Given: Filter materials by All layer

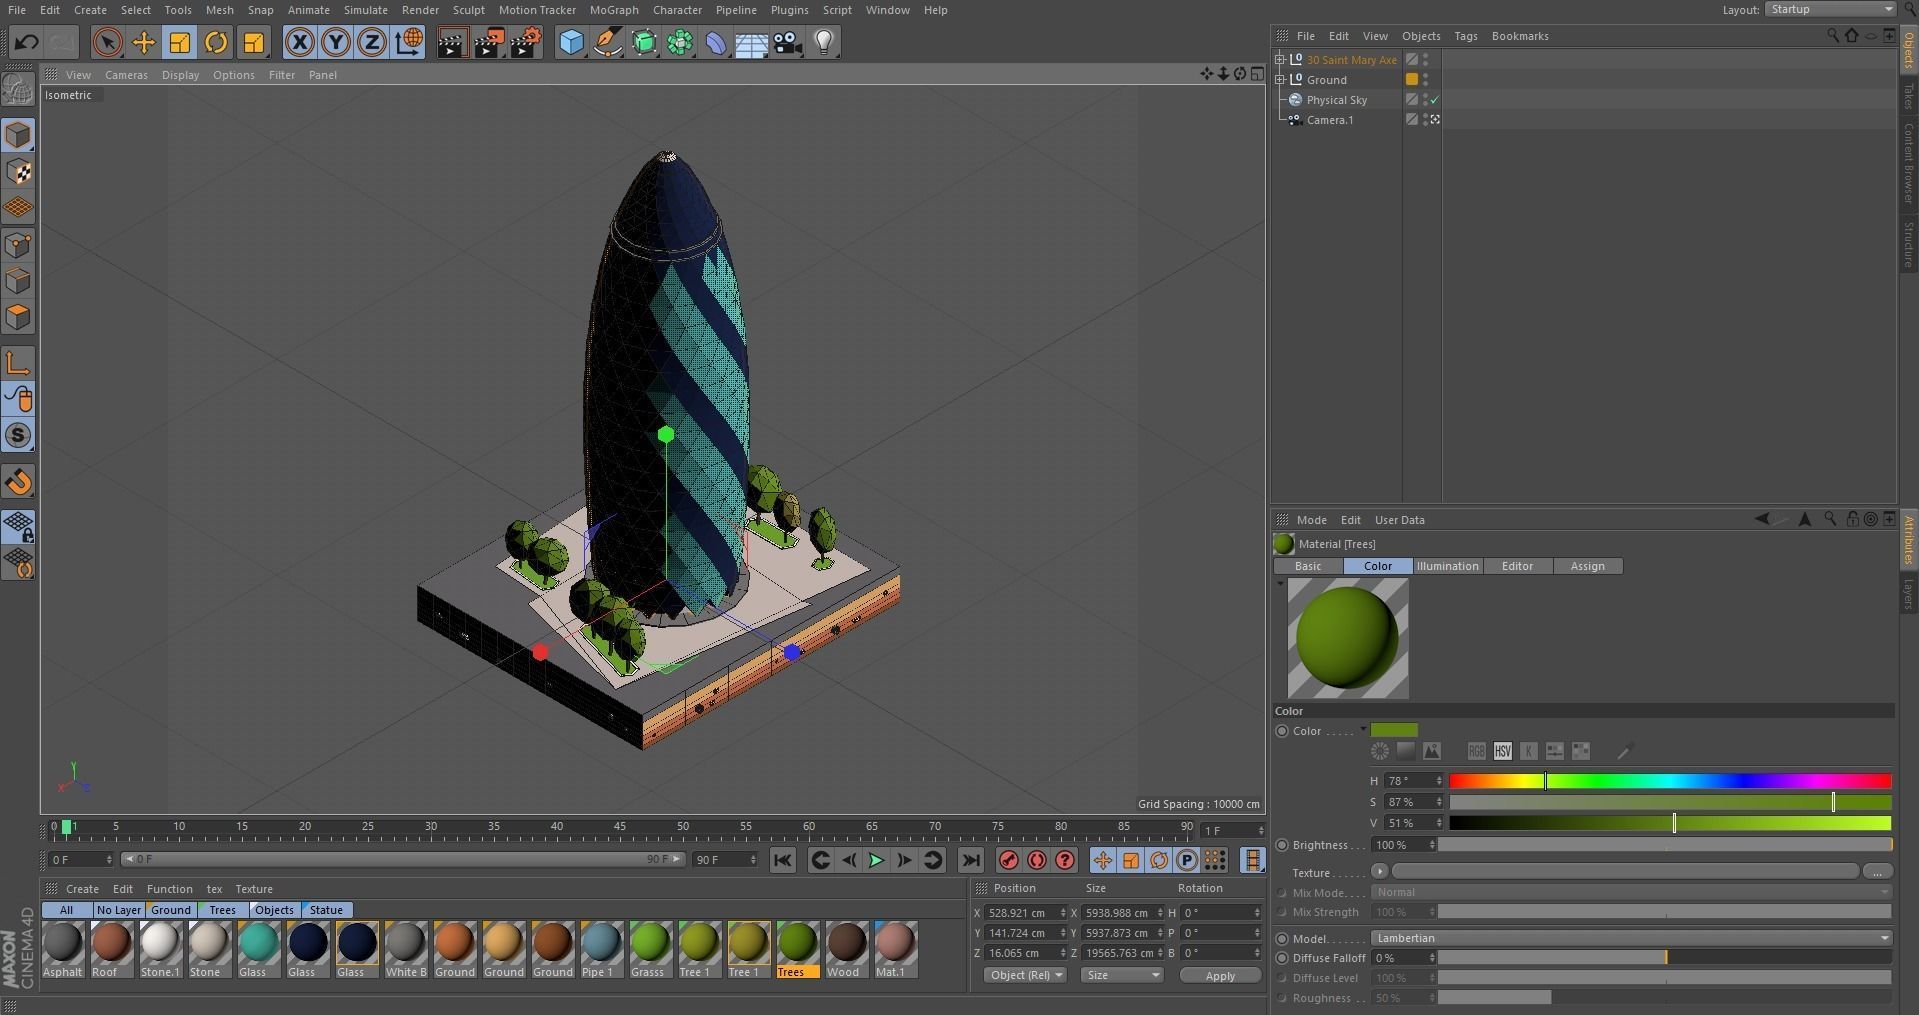Looking at the screenshot, I should [x=66, y=910].
